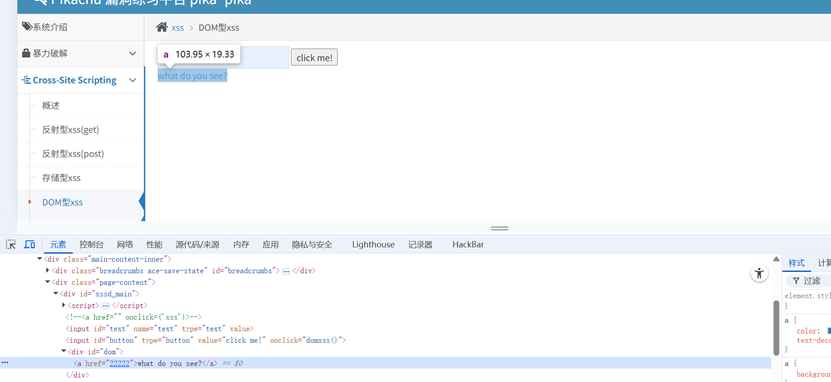Click the Cross-Site Scripting section icon
This screenshot has height=382, width=831.
(x=26, y=80)
